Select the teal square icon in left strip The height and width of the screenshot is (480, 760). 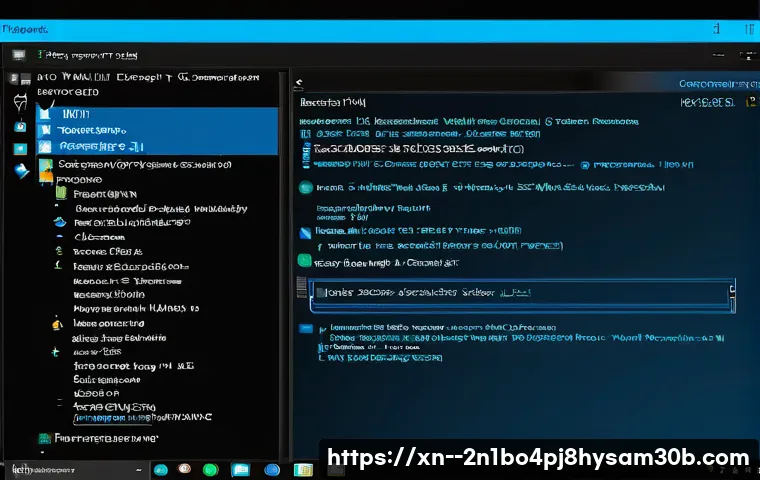pos(20,148)
